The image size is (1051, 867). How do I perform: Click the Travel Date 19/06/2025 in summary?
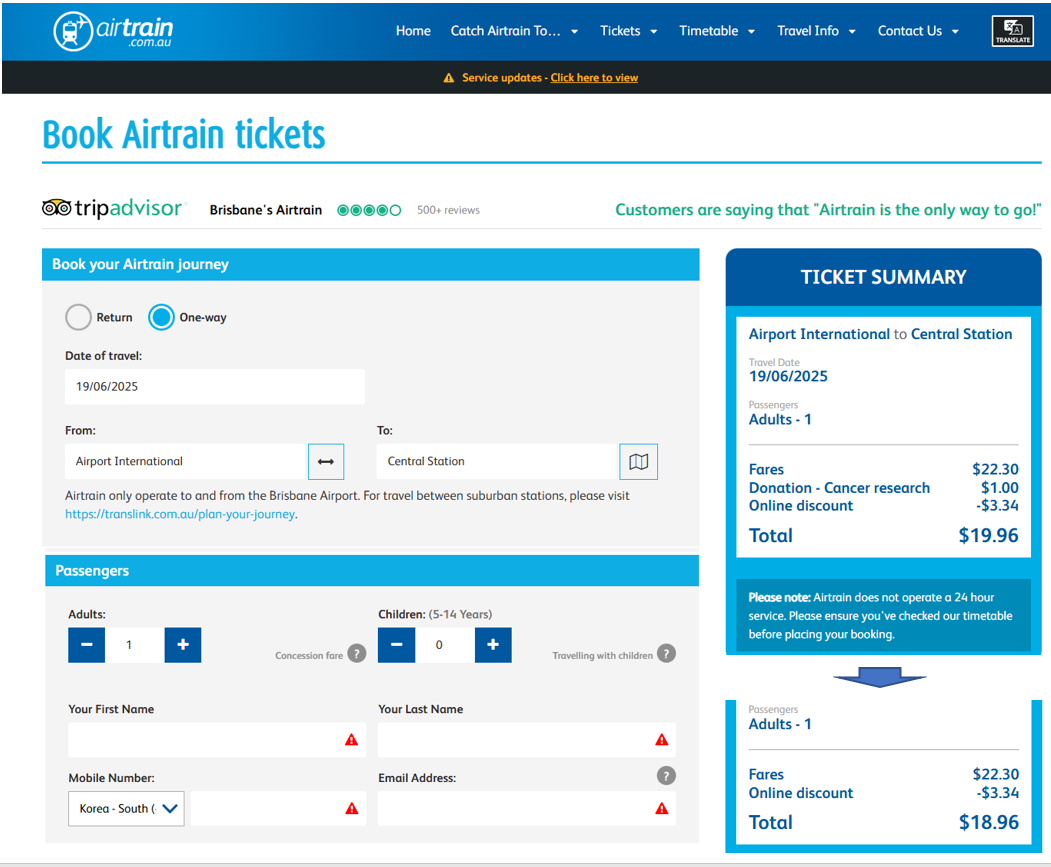point(788,376)
